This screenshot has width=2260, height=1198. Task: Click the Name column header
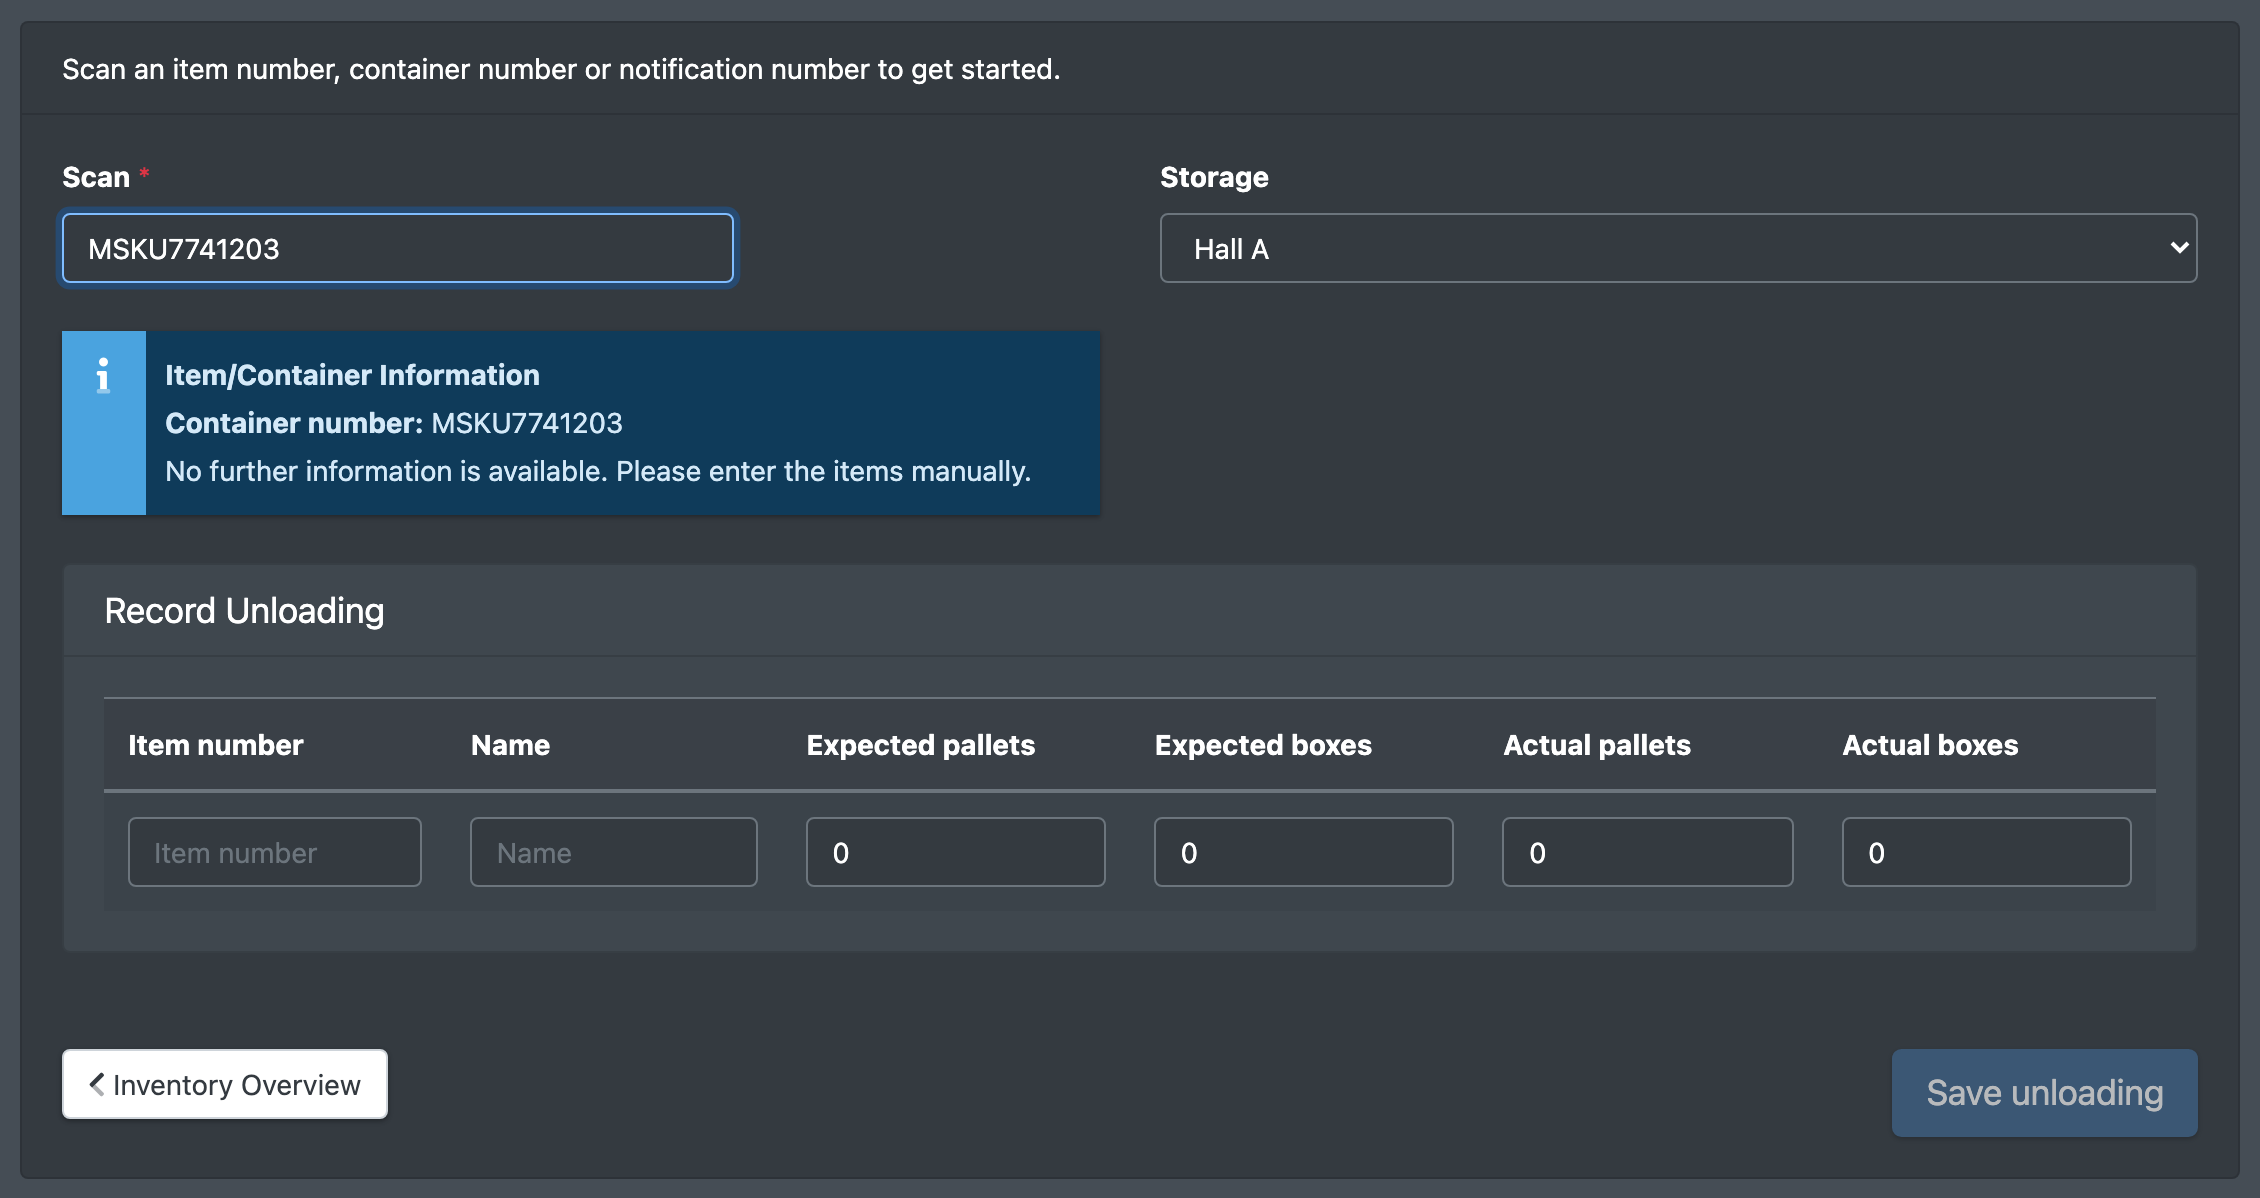pyautogui.click(x=510, y=745)
